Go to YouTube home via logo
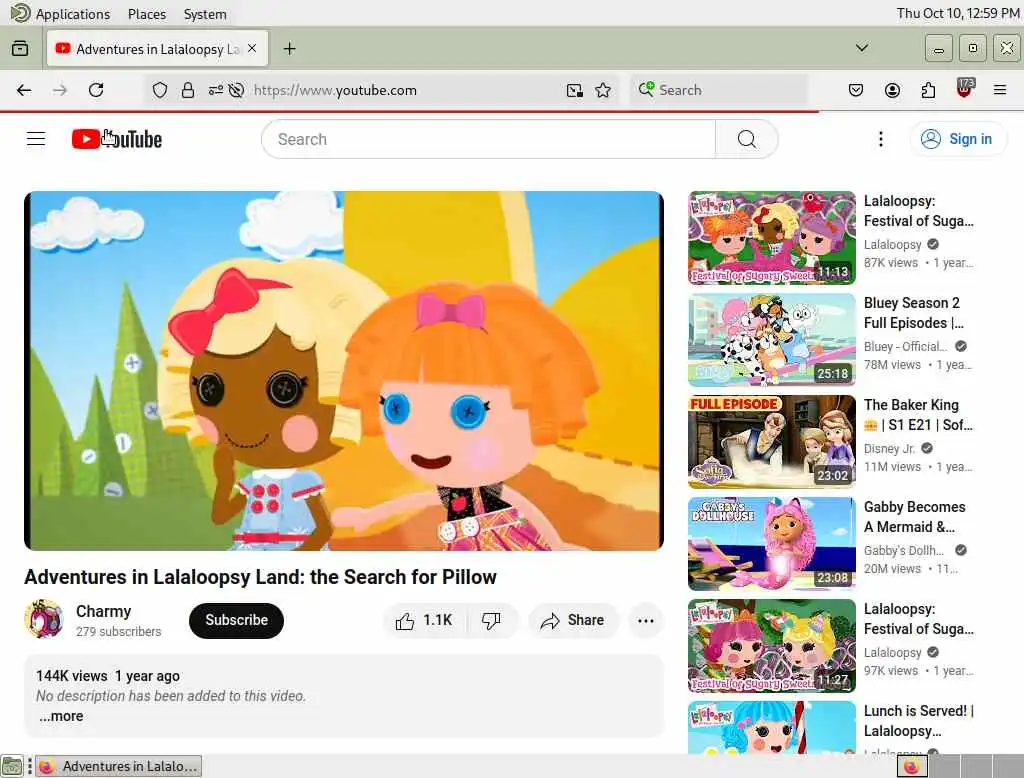The height and width of the screenshot is (778, 1024). (117, 139)
